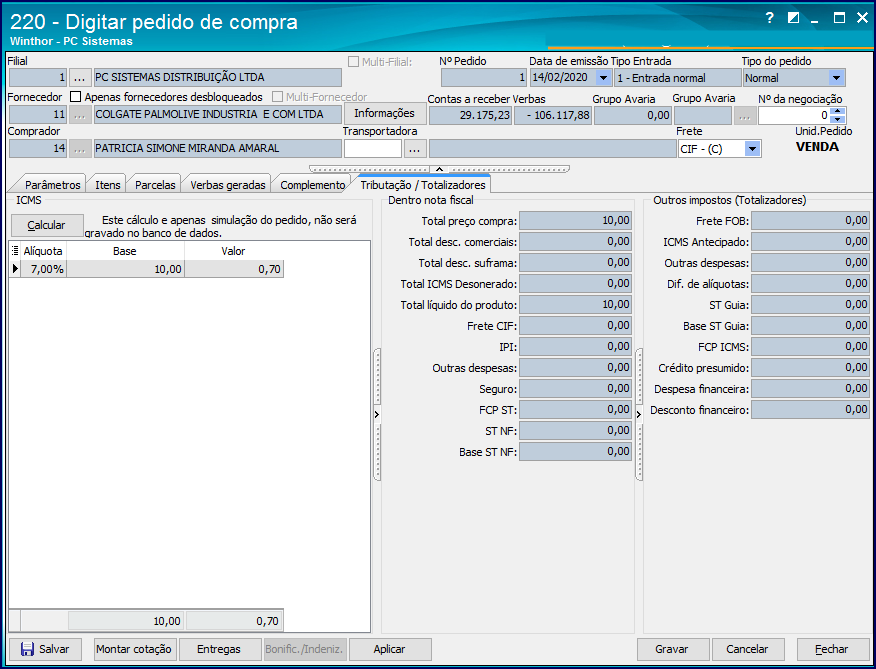Click the Desconto financeiro value field

point(810,410)
